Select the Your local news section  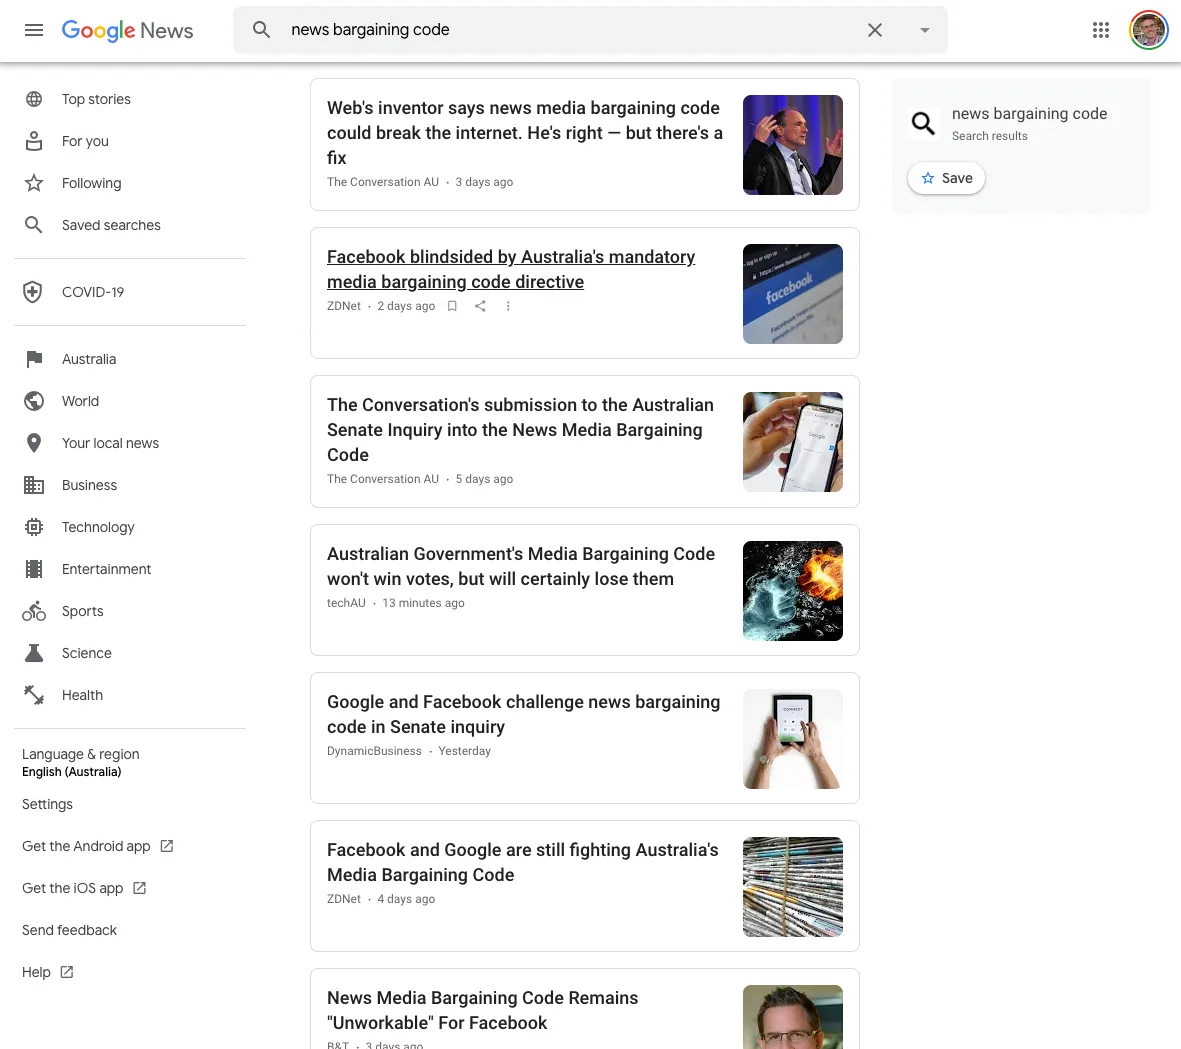coord(110,443)
